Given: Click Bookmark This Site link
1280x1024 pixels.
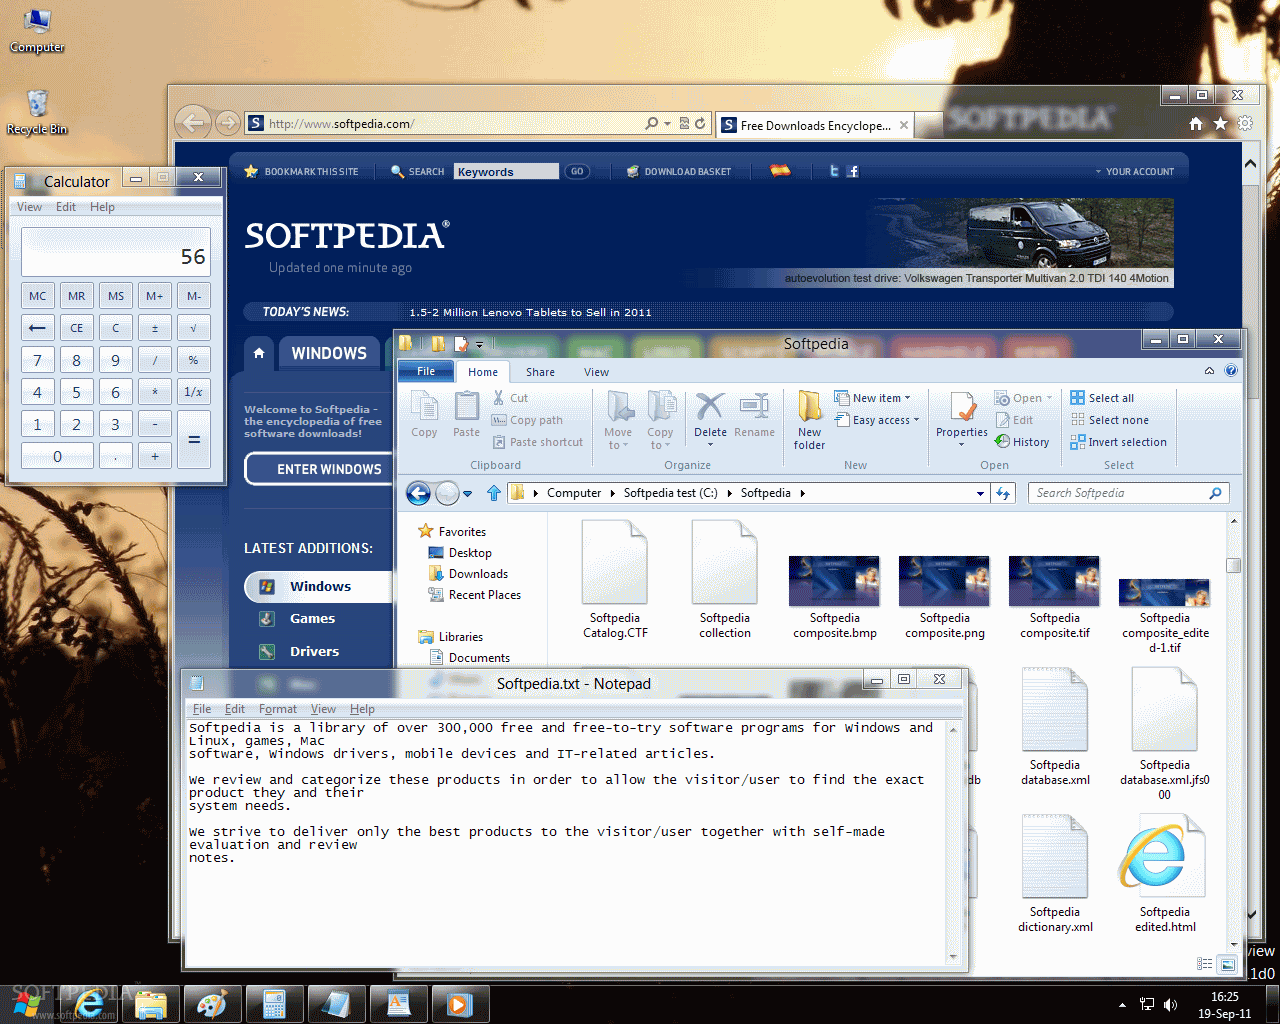Looking at the screenshot, I should [301, 172].
